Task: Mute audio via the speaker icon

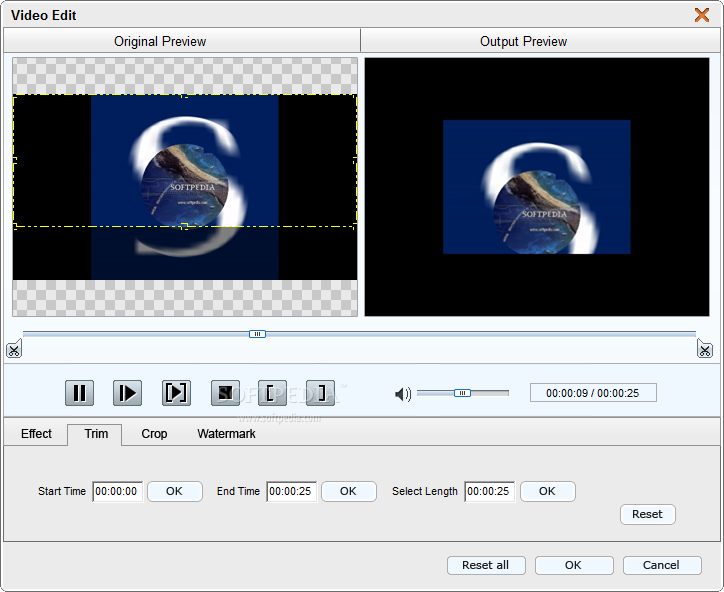Action: 403,394
